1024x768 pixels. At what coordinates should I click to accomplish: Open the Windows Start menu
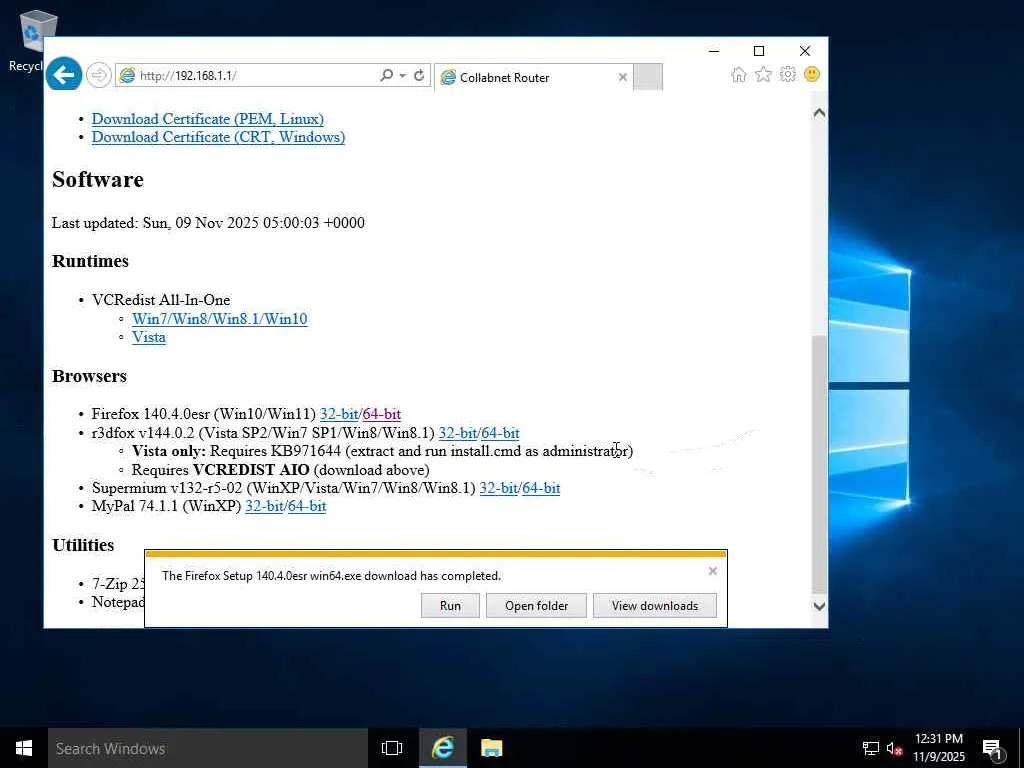(24, 748)
